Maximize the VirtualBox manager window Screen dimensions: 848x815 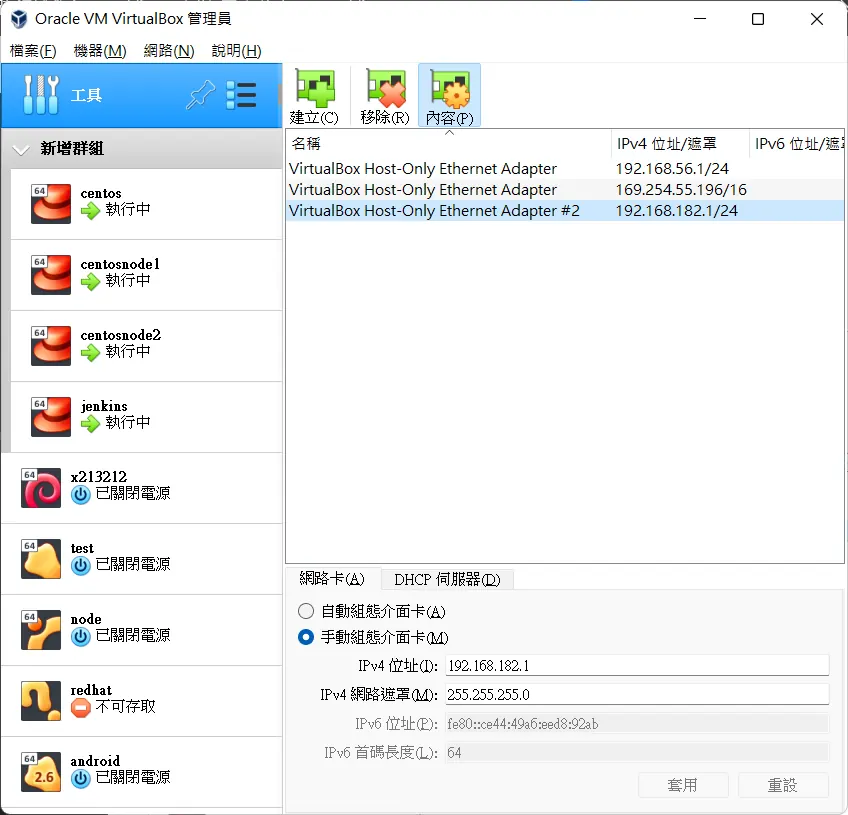pos(758,19)
